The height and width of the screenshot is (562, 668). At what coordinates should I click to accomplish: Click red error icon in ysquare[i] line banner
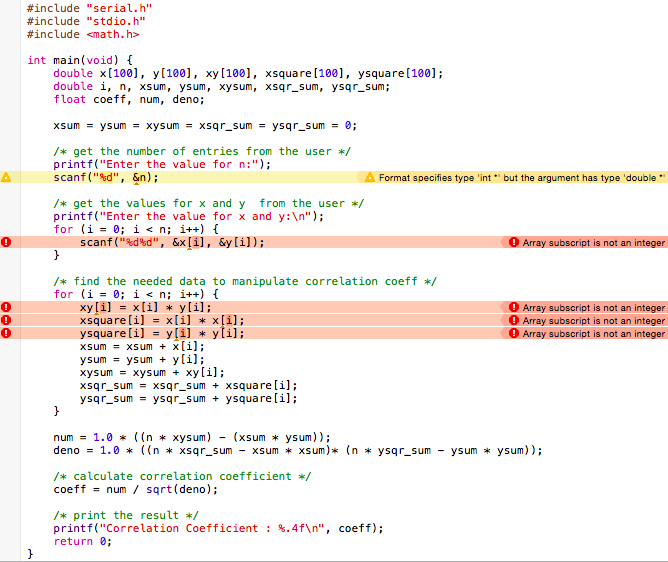[513, 334]
